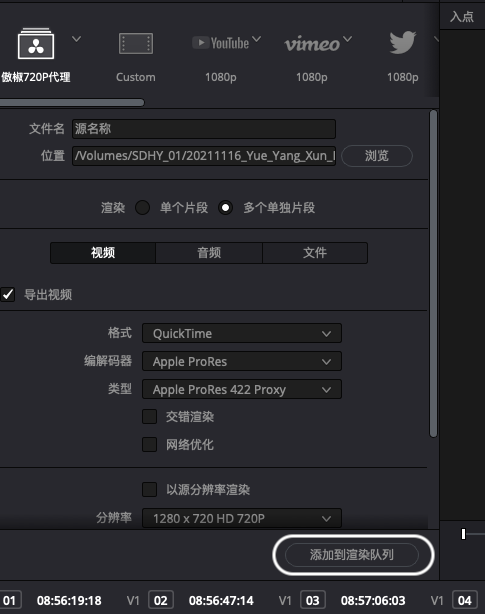The height and width of the screenshot is (614, 485).
Task: Click the timecode 08:56:47:14
Action: (221, 600)
